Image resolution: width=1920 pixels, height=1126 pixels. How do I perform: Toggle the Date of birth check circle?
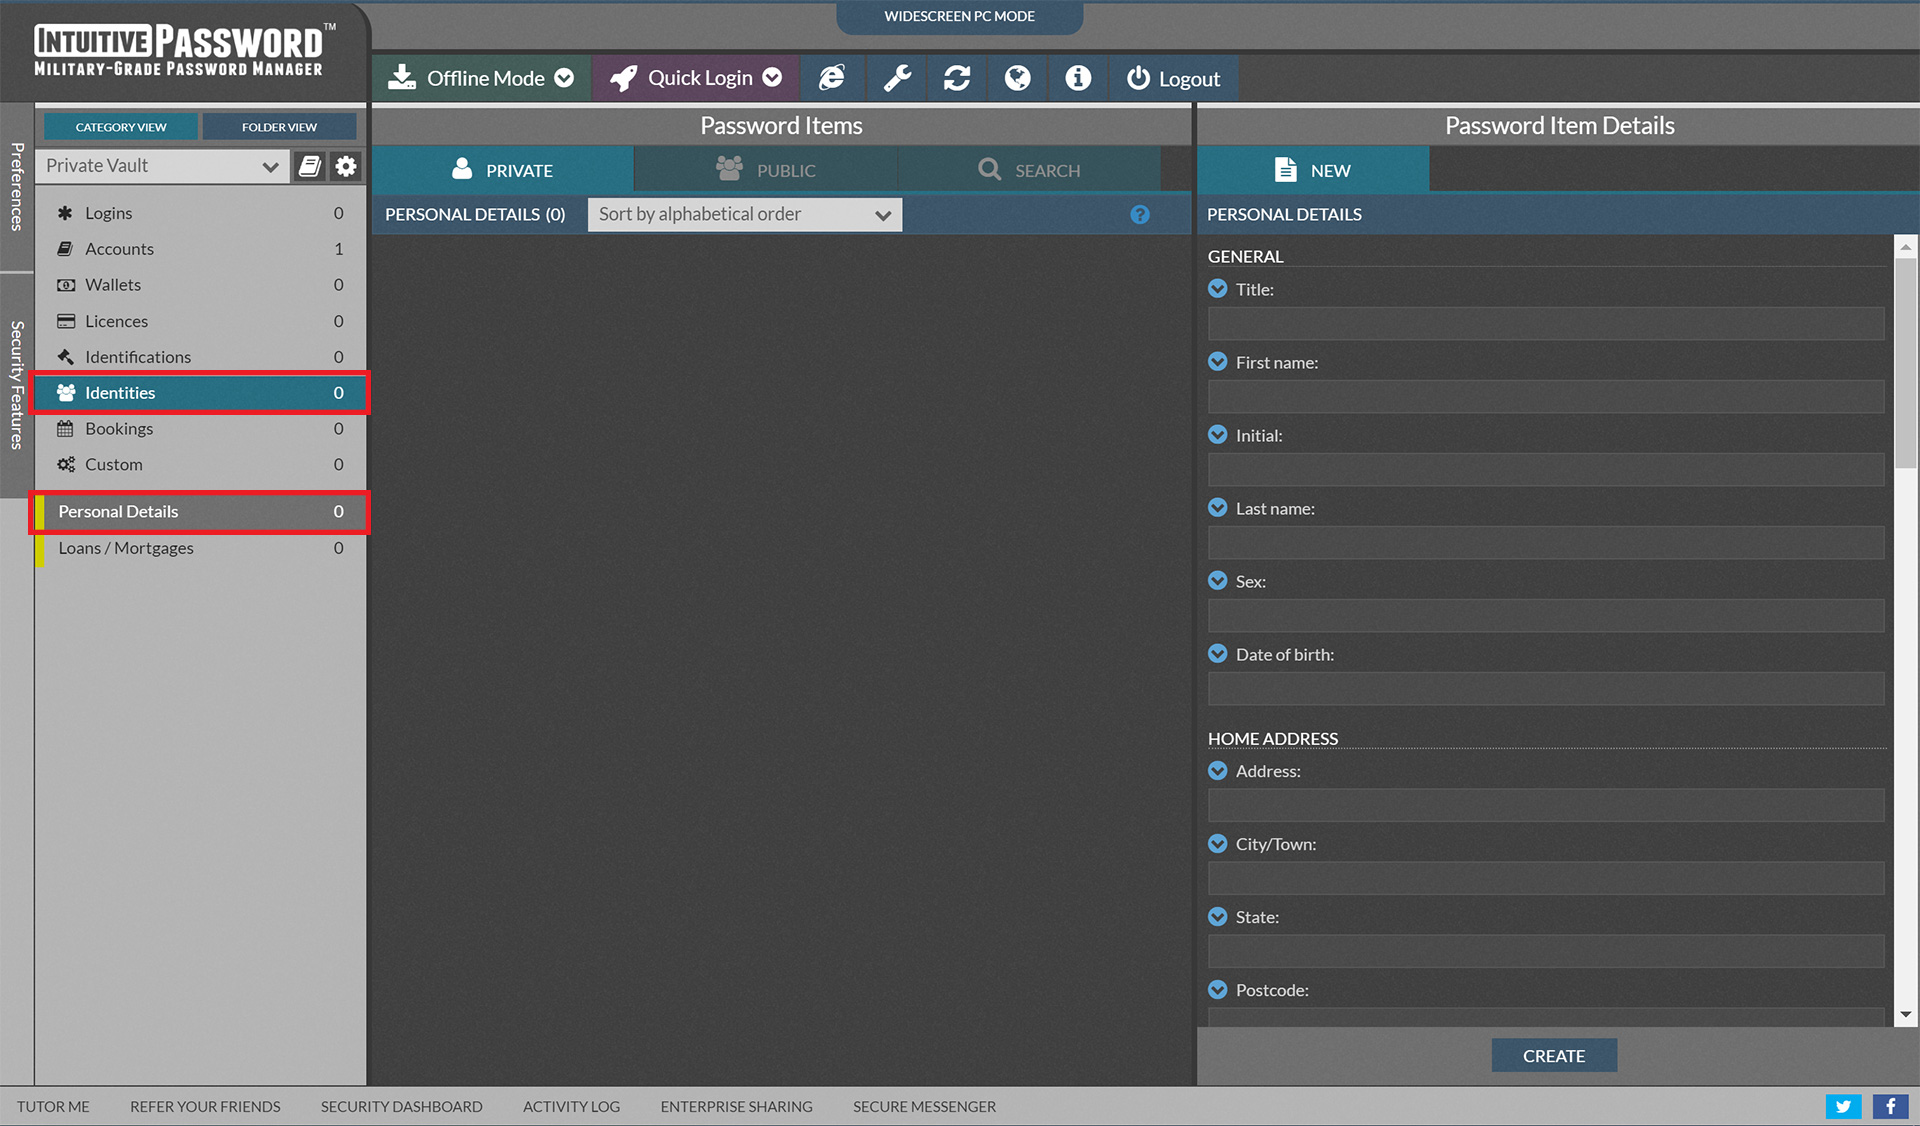1217,654
